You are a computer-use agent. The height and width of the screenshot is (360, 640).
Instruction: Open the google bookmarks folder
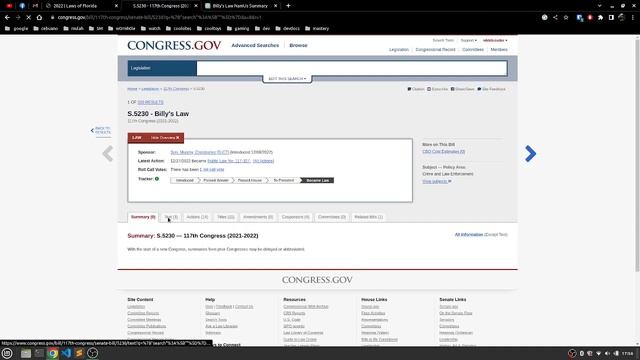[x=16, y=29]
